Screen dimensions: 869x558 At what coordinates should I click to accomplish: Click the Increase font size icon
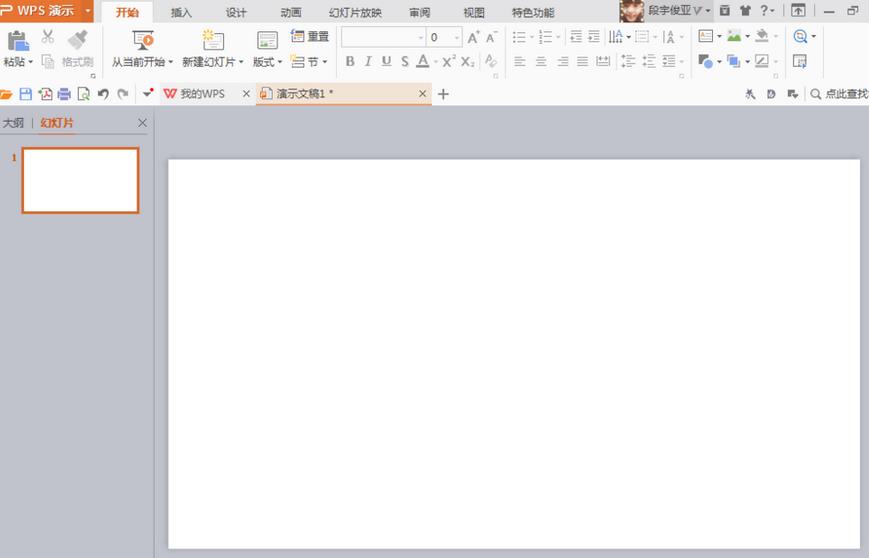pos(473,38)
